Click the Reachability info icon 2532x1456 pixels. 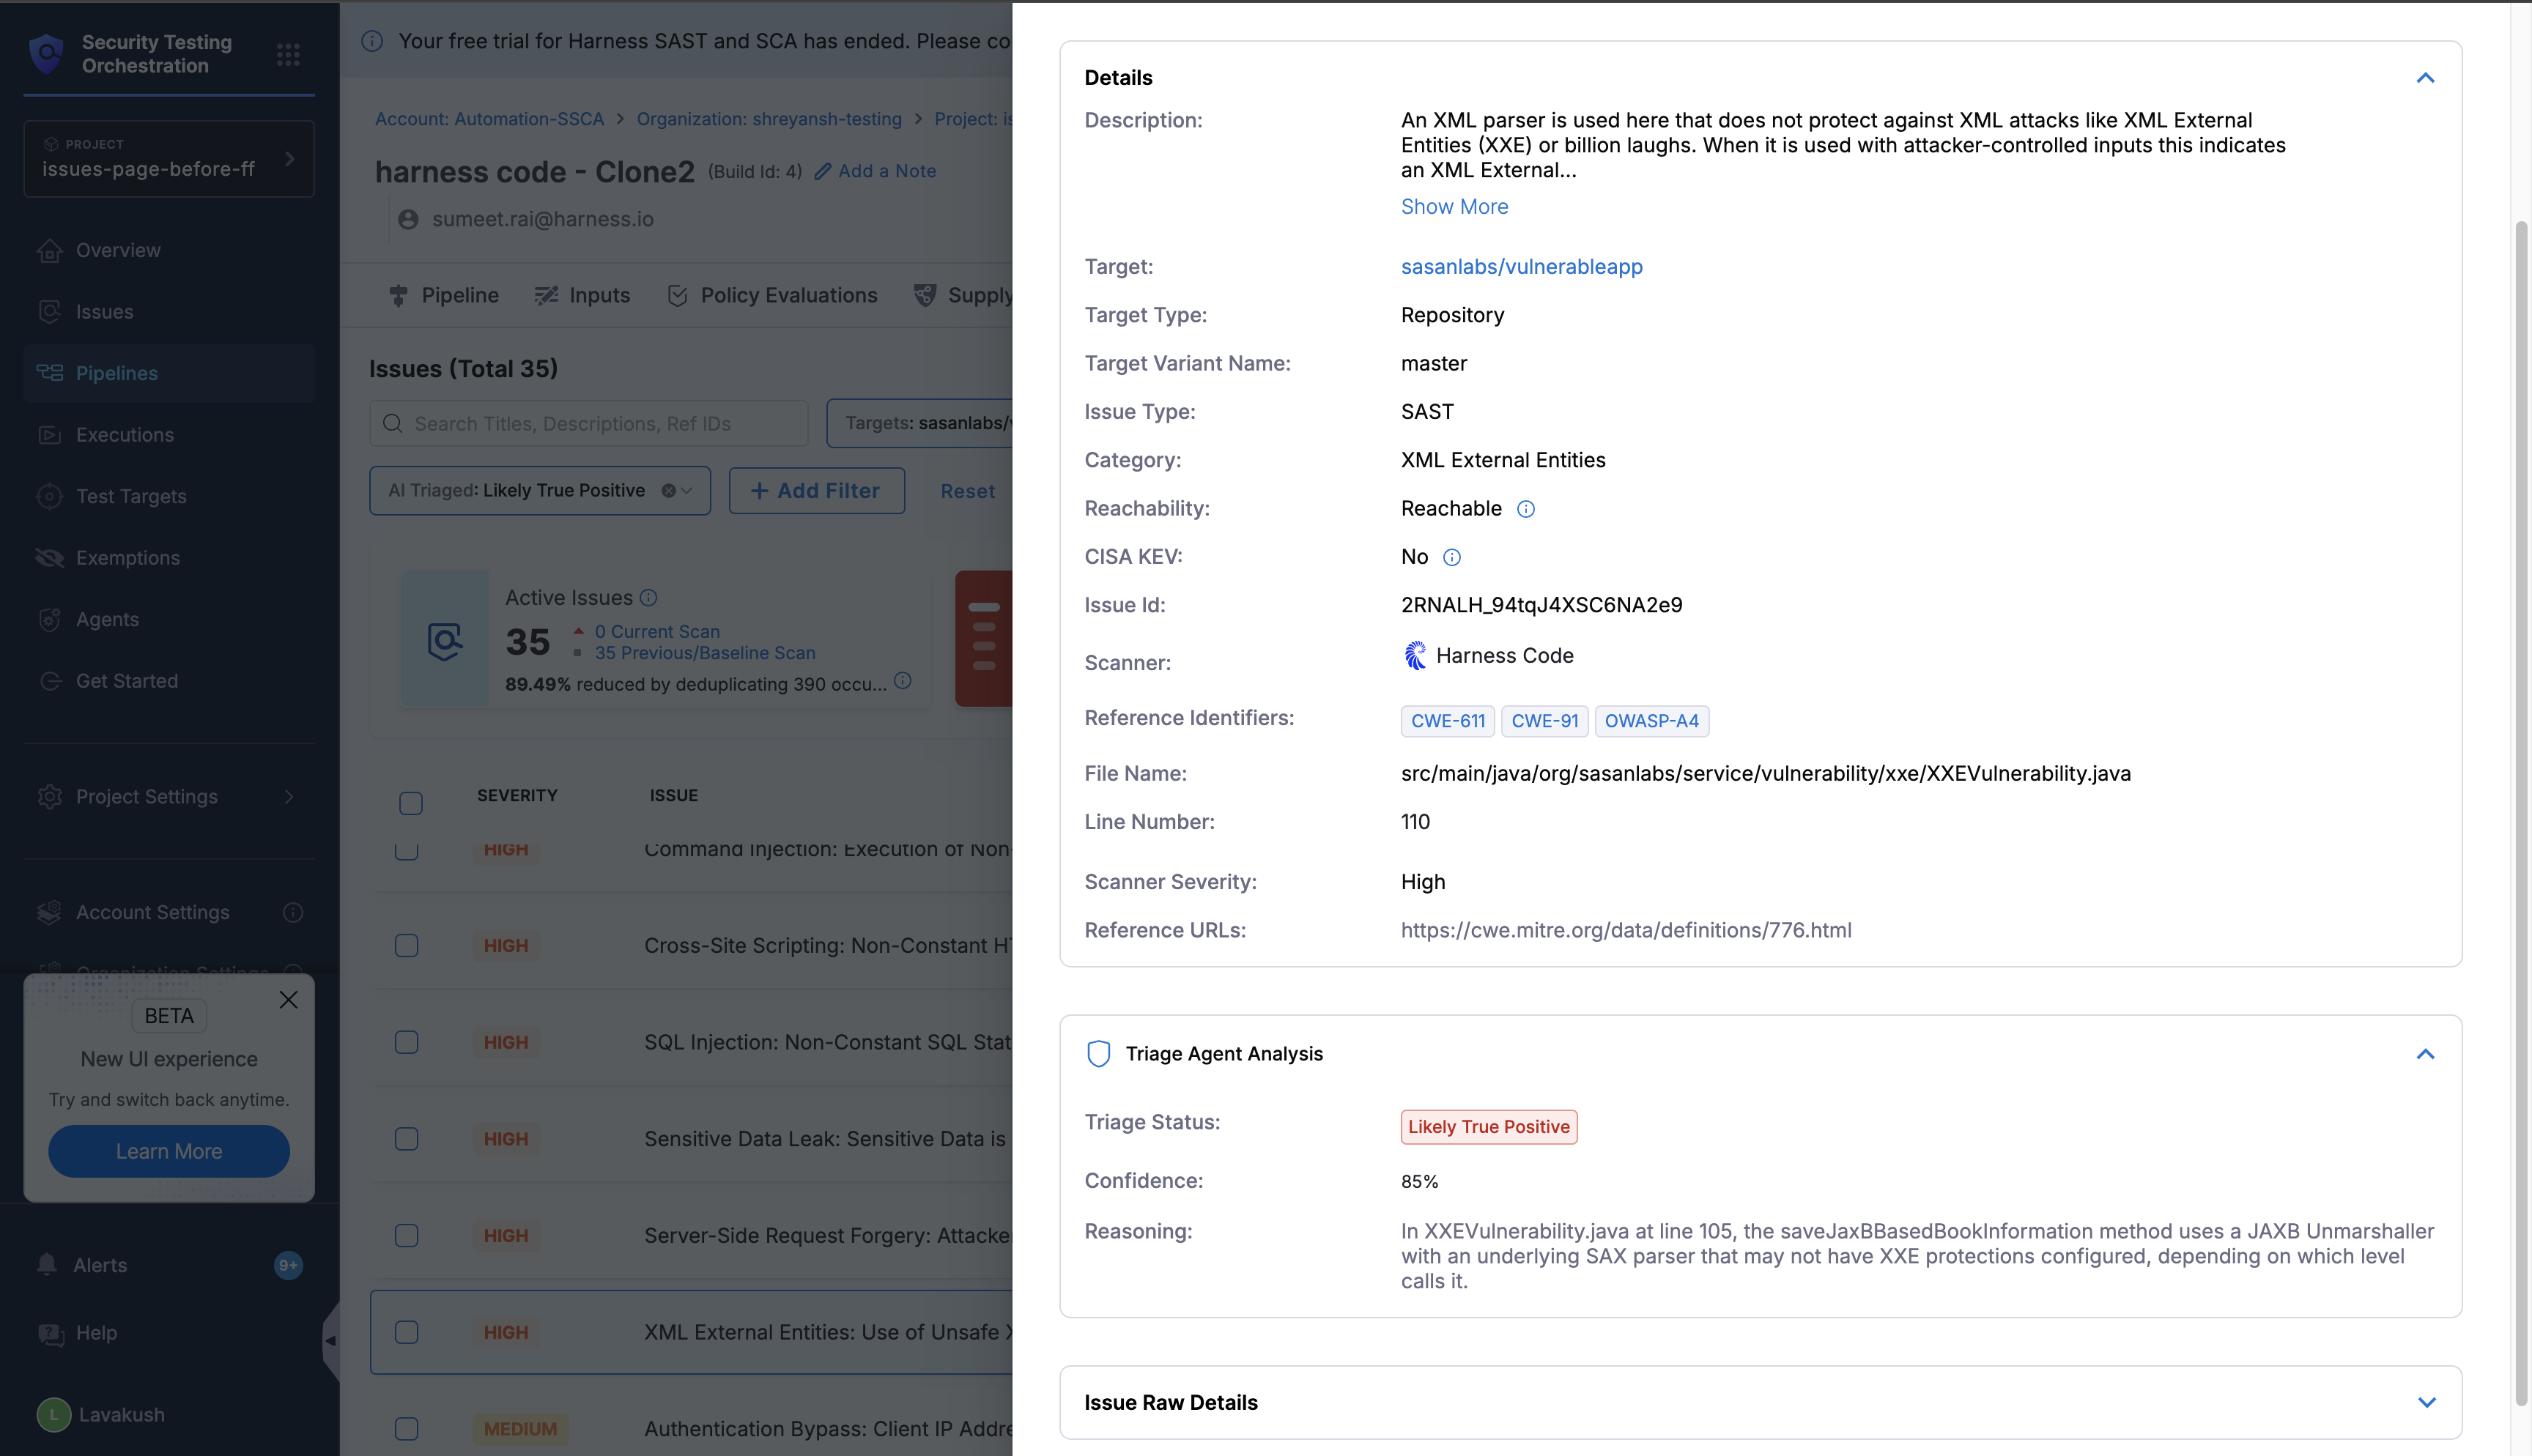pos(1526,509)
